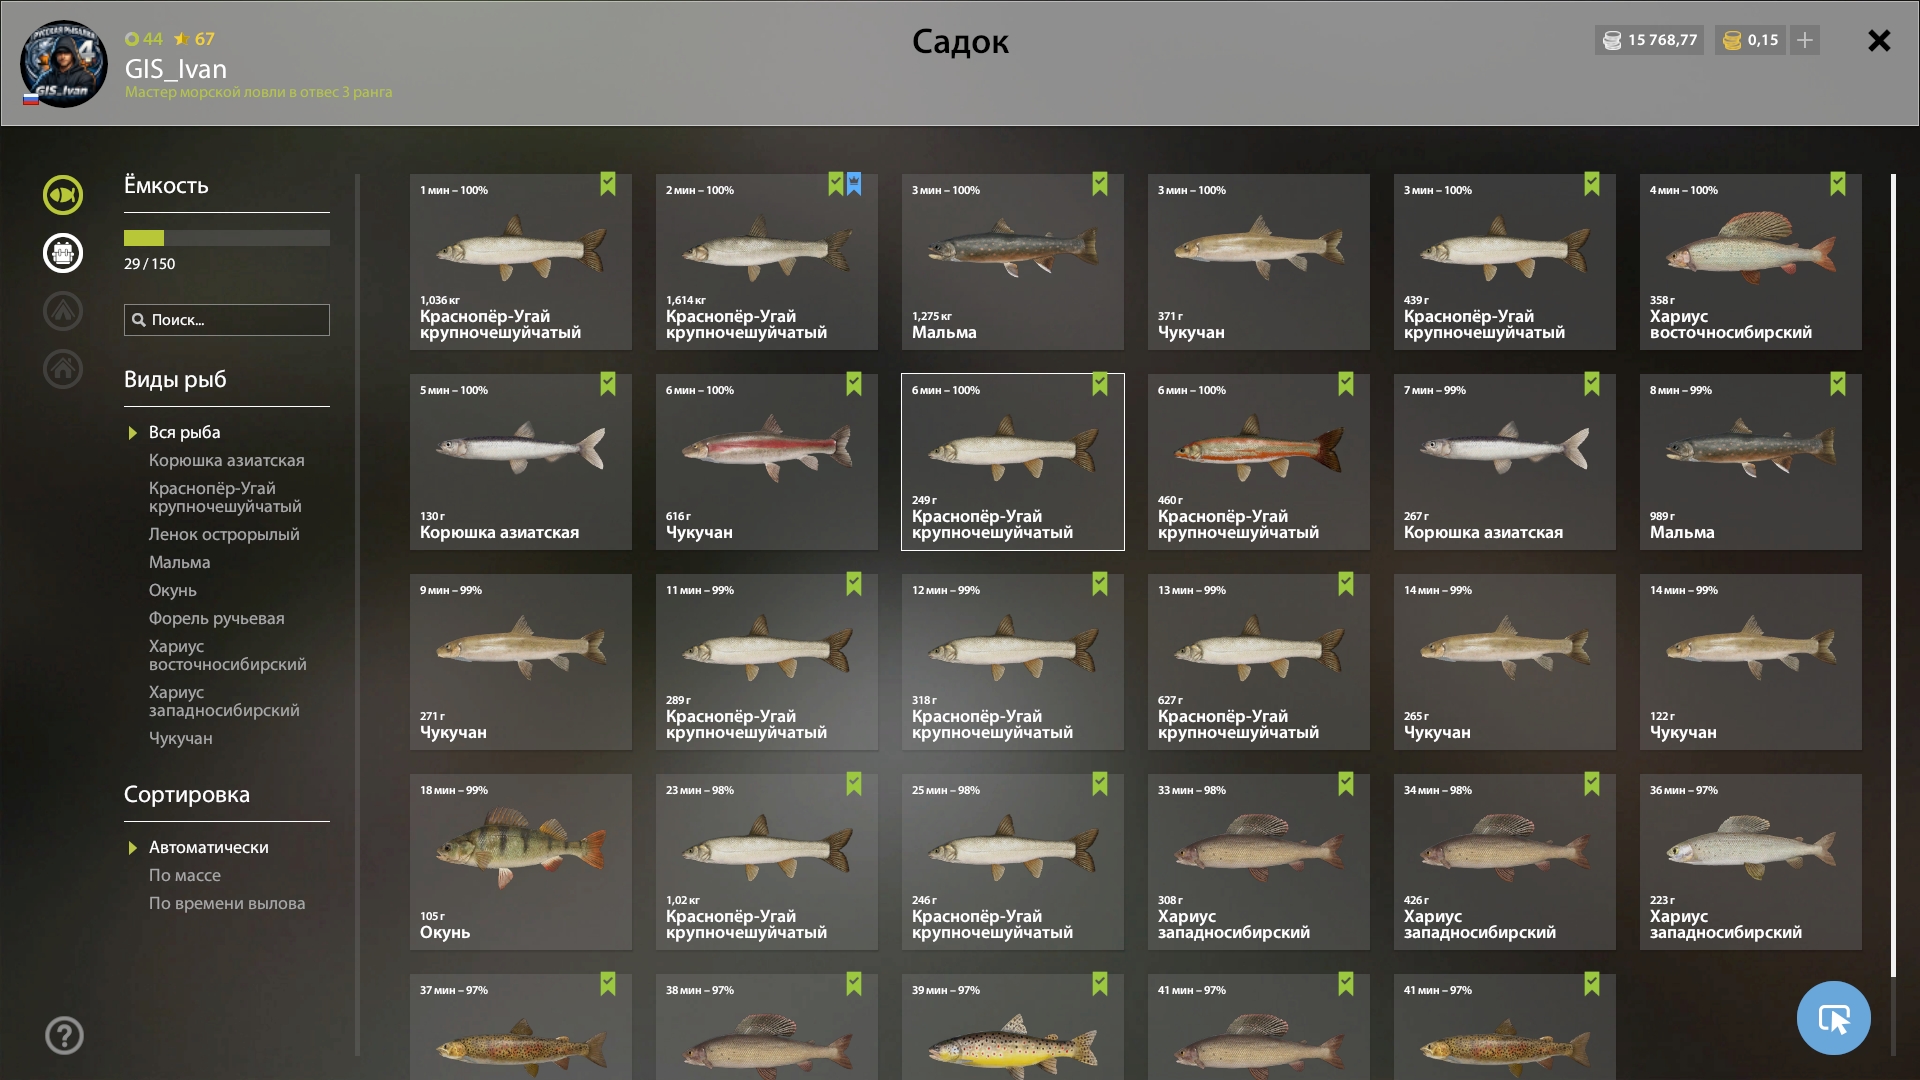
Task: Click the tent base sidebar icon
Action: coord(63,311)
